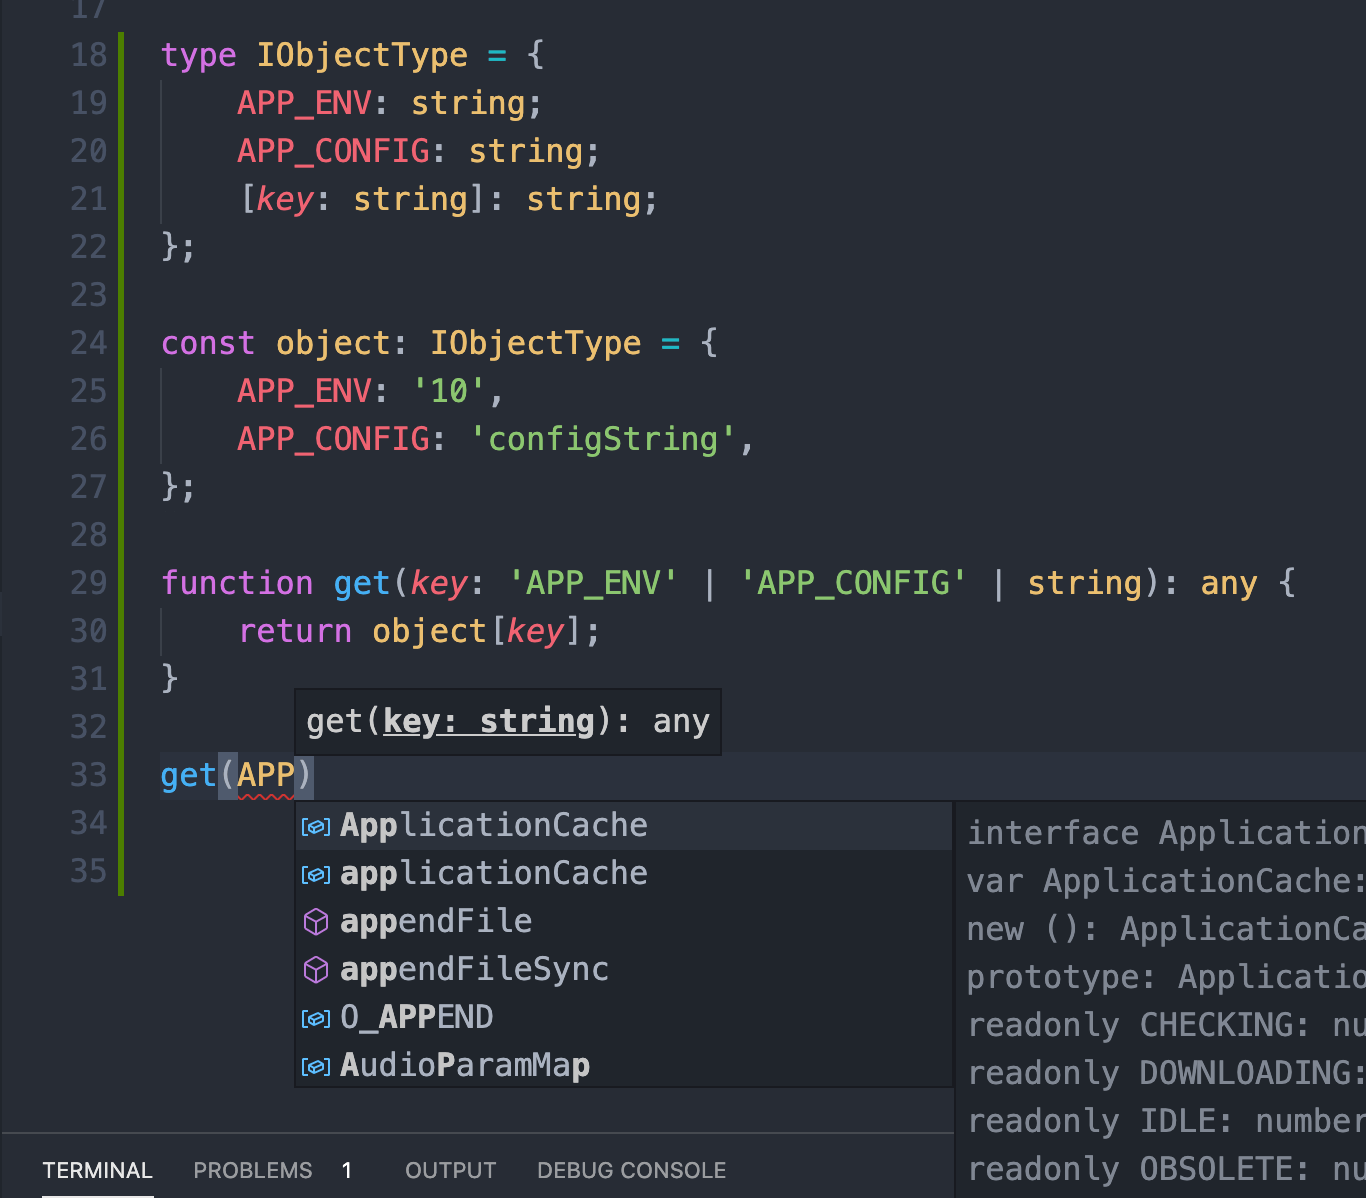Select the ApplicationCache completion suggestion
Viewport: 1366px width, 1198px height.
click(494, 826)
